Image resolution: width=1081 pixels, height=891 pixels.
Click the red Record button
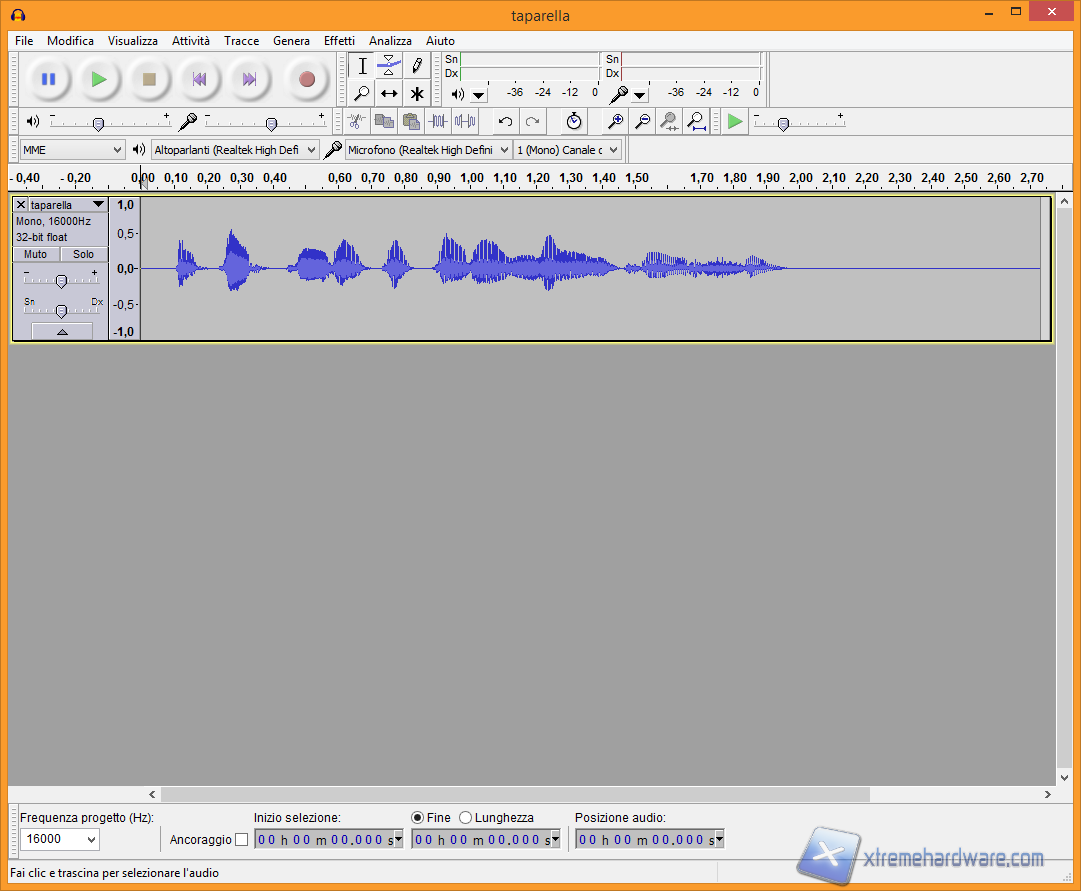tap(306, 79)
